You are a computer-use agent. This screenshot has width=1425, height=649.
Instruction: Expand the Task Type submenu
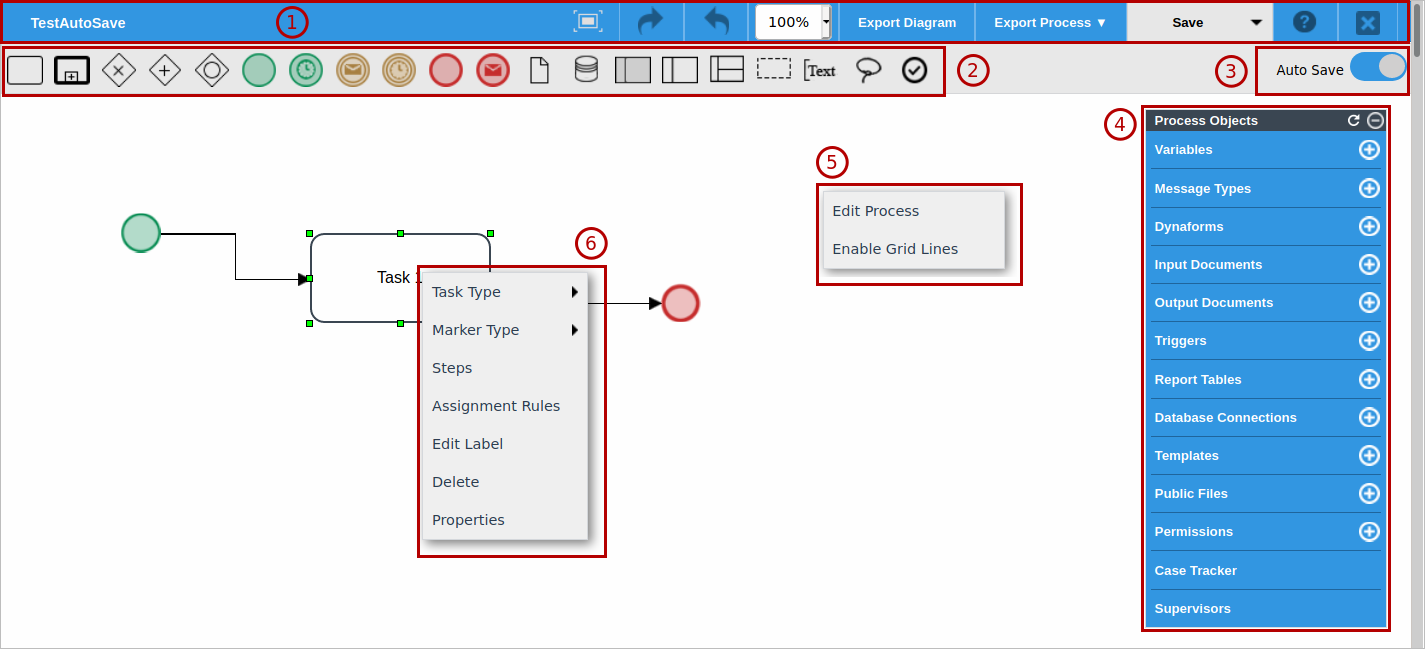[x=505, y=292]
